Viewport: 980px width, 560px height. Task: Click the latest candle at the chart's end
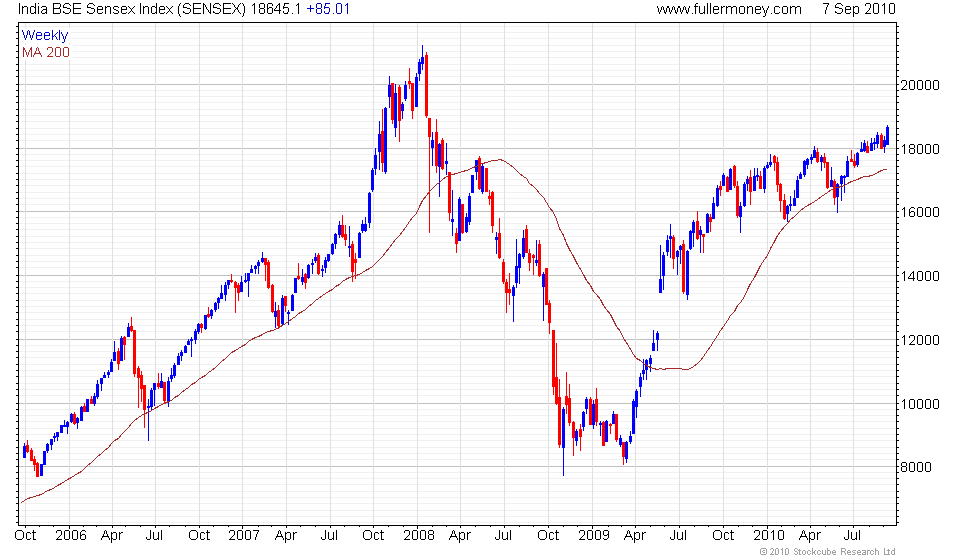[x=887, y=136]
